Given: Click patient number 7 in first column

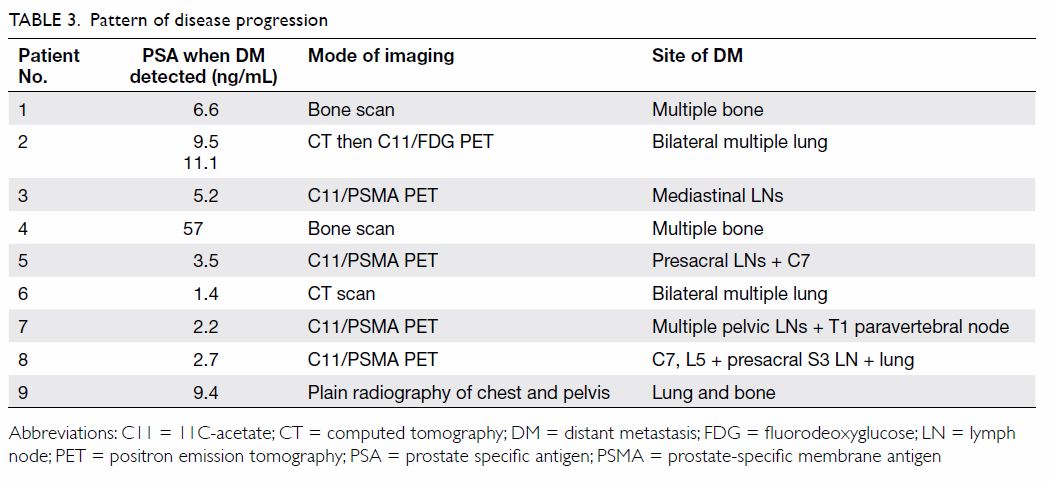Looking at the screenshot, I should (x=23, y=327).
